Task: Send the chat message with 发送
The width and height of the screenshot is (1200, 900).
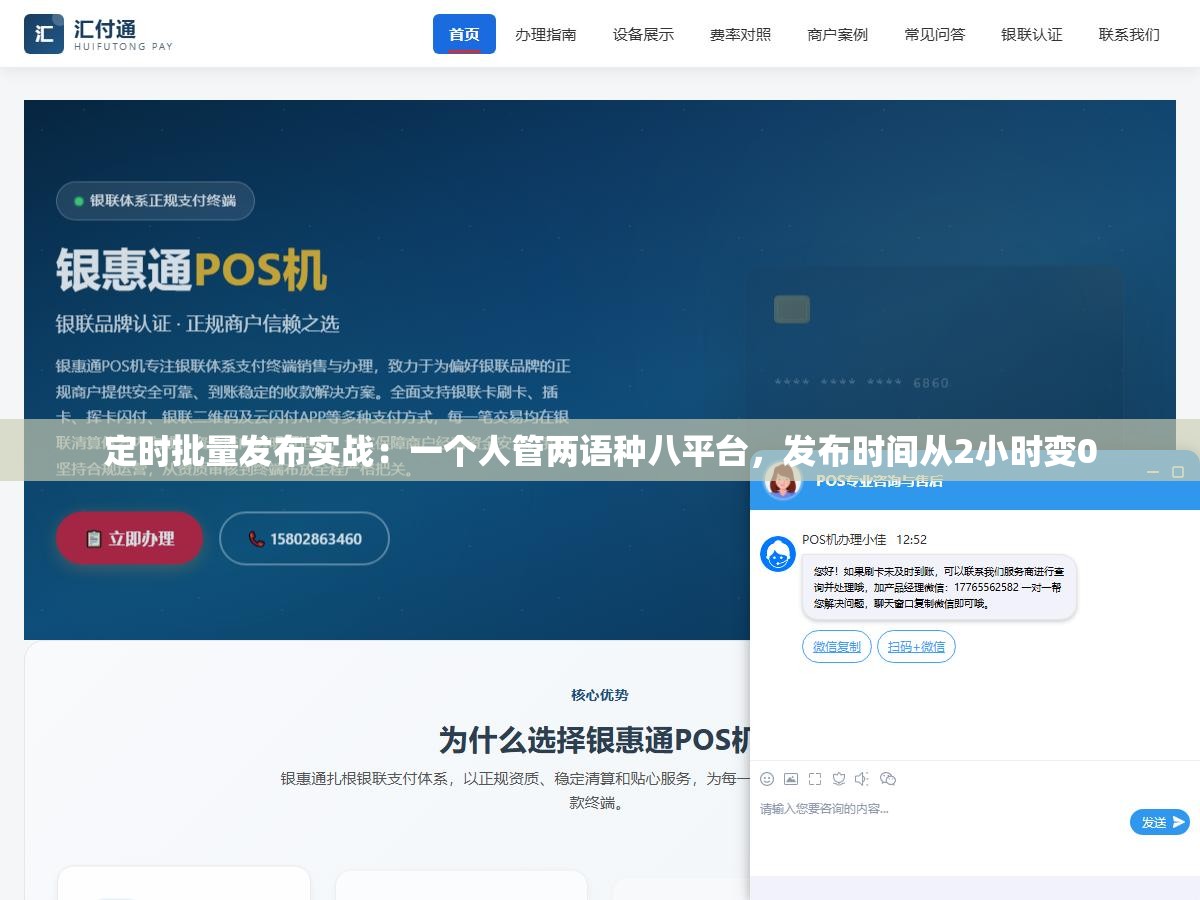Action: pos(1160,822)
